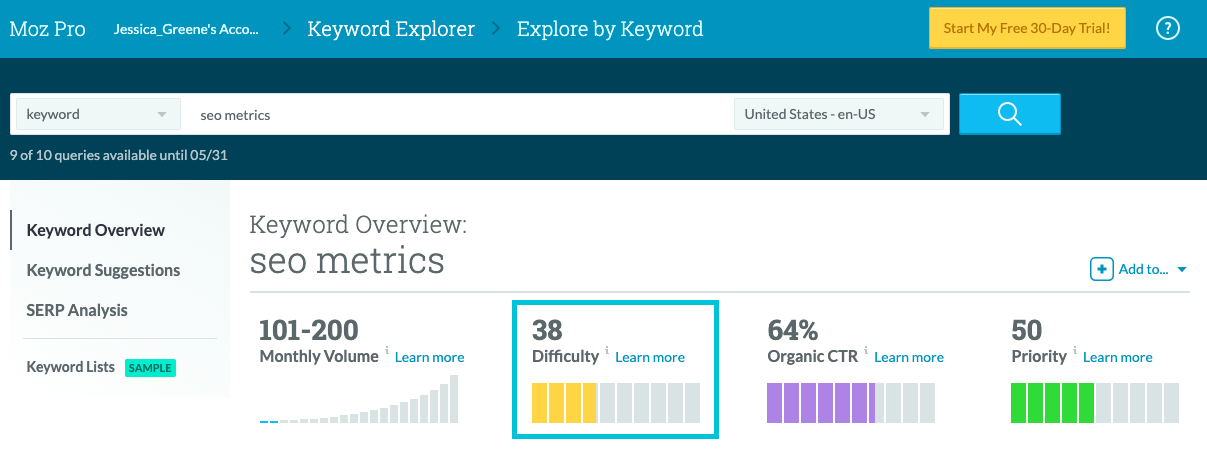Show info tooltip for Monthly Volume

click(x=387, y=351)
